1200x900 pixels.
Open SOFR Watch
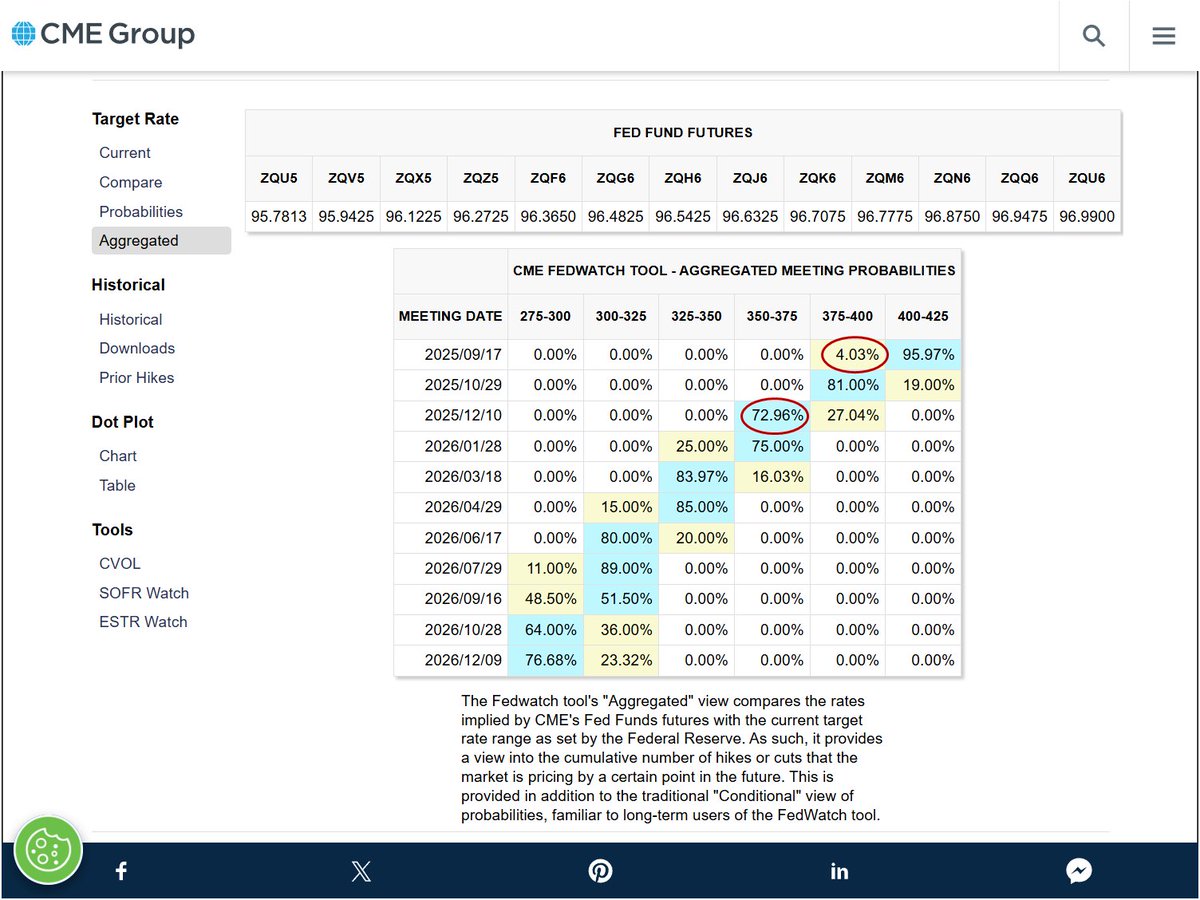pyautogui.click(x=144, y=592)
